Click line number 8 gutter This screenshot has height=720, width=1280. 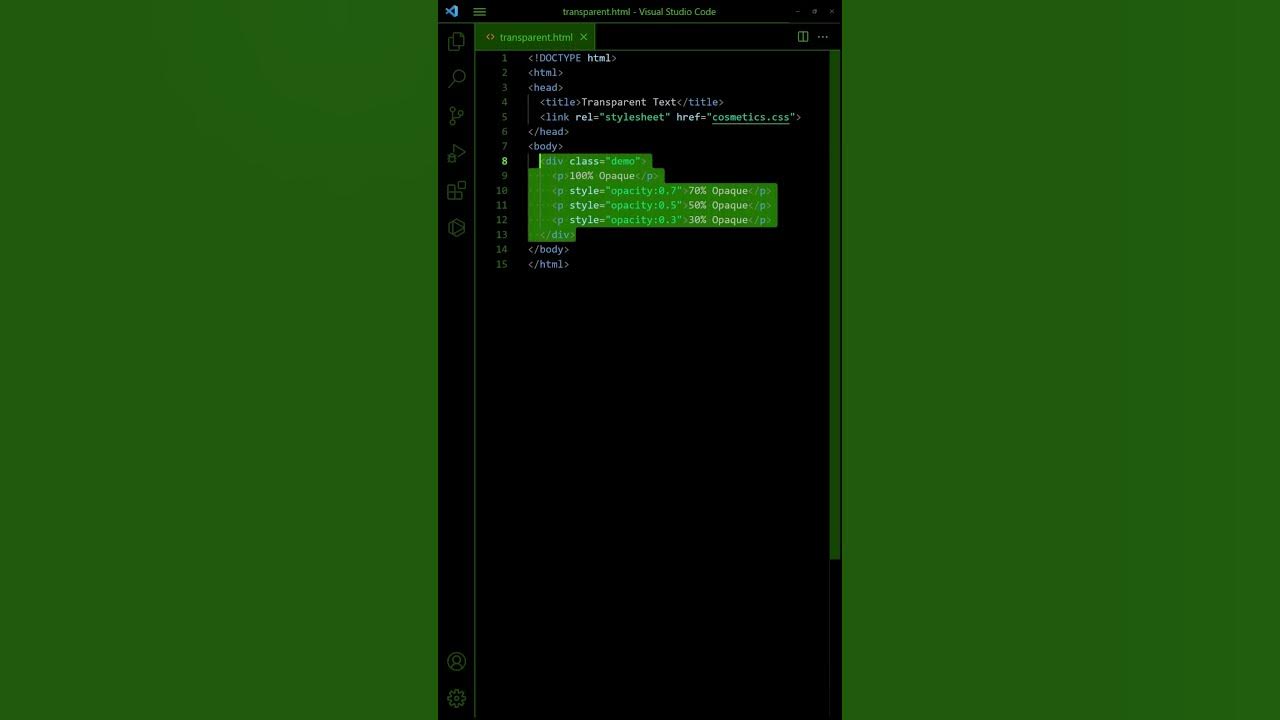504,161
